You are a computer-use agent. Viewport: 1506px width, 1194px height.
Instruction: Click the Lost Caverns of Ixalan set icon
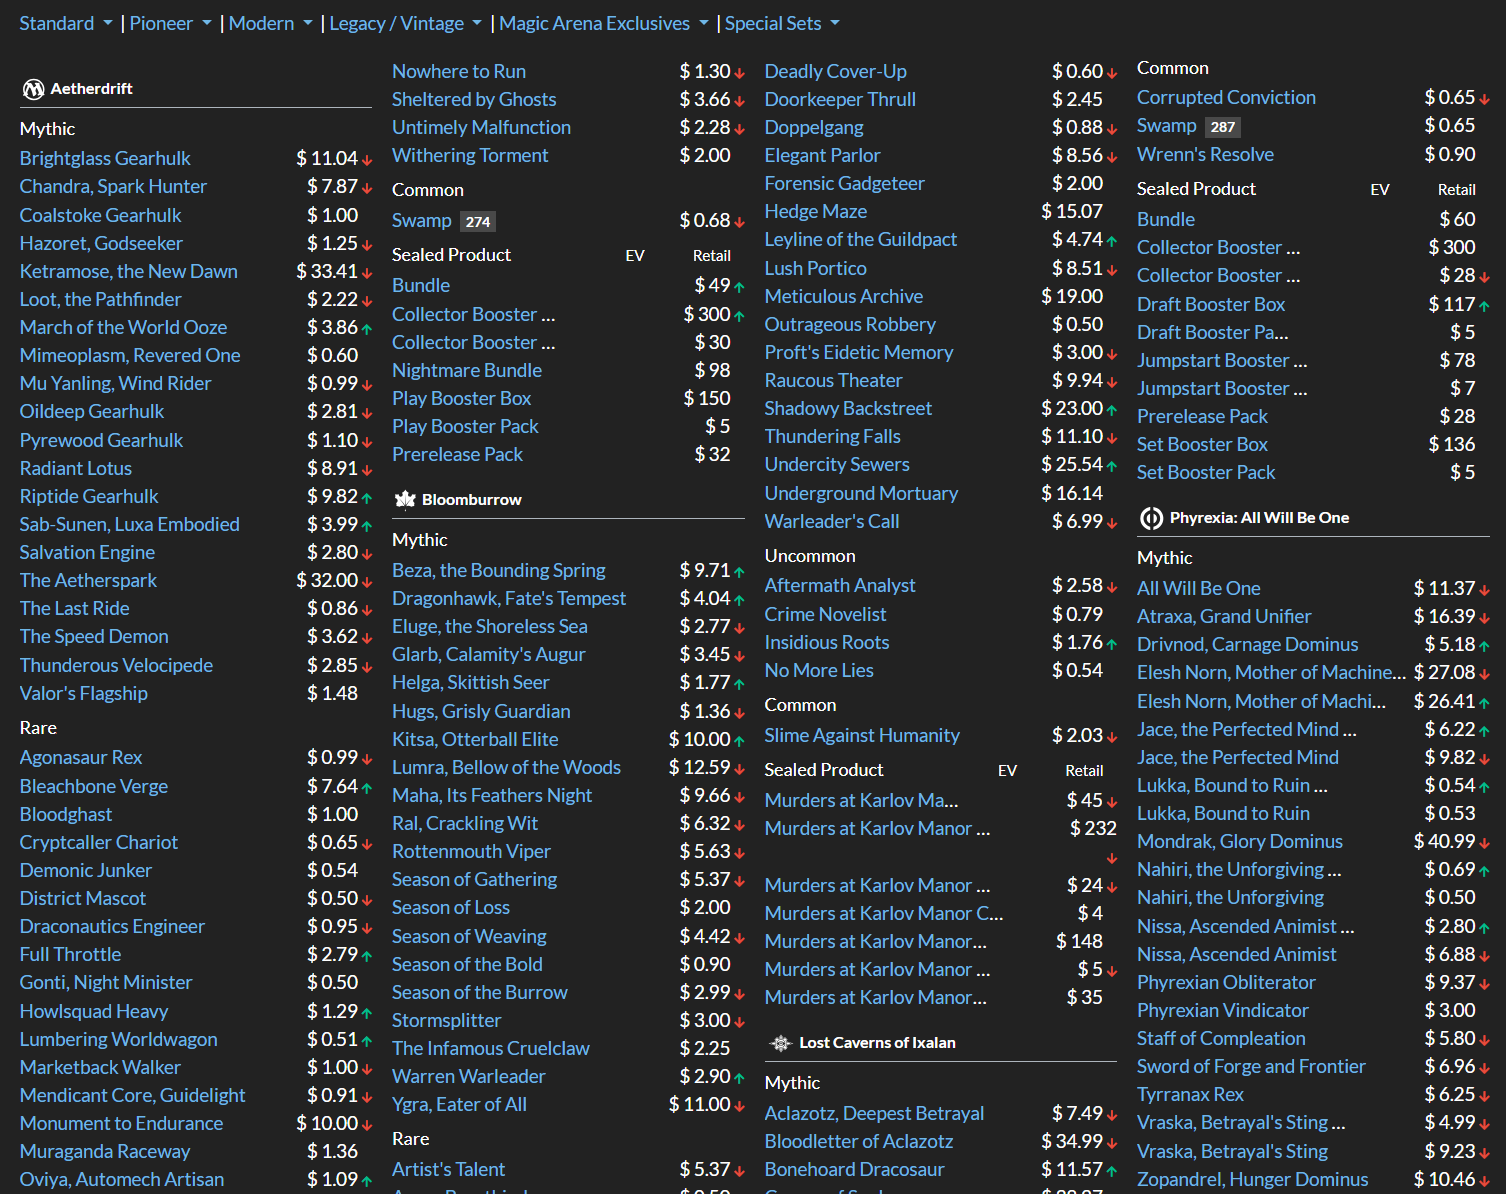pyautogui.click(x=781, y=1043)
